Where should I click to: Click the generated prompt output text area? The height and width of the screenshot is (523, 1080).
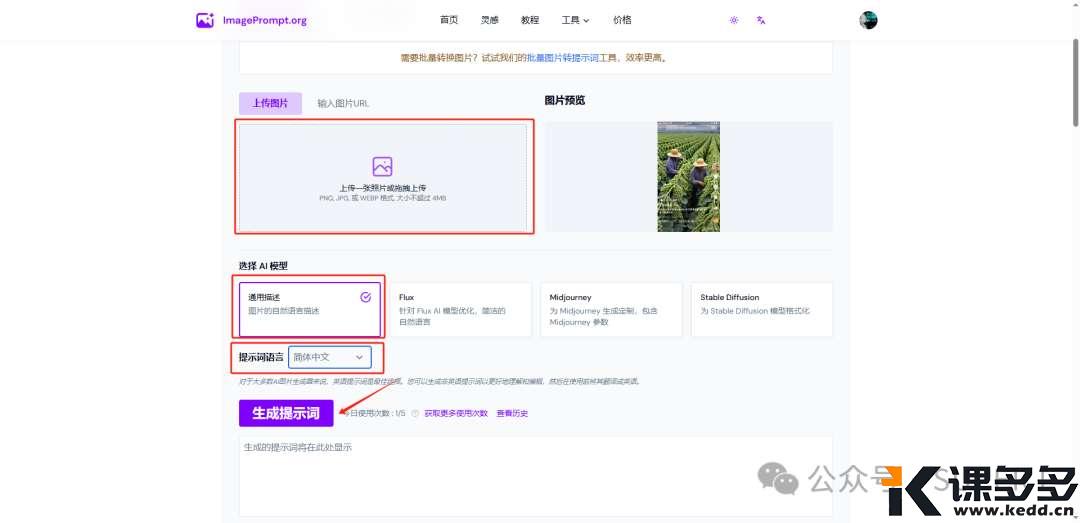coord(536,475)
